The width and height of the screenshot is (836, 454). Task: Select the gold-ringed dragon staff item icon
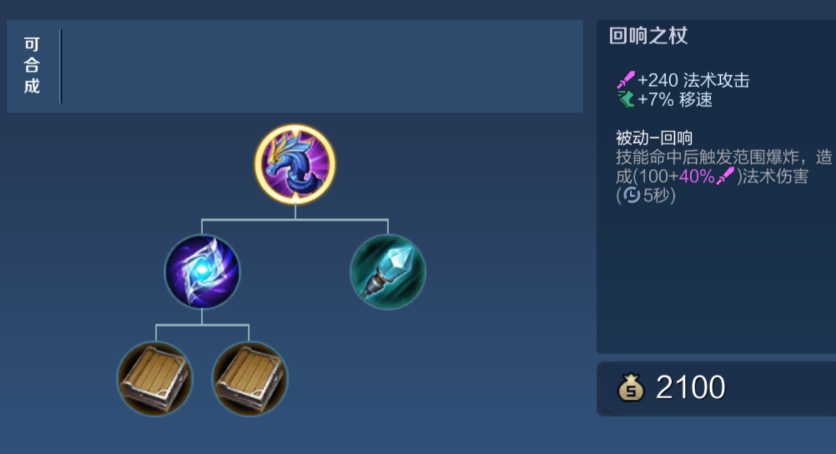(295, 165)
